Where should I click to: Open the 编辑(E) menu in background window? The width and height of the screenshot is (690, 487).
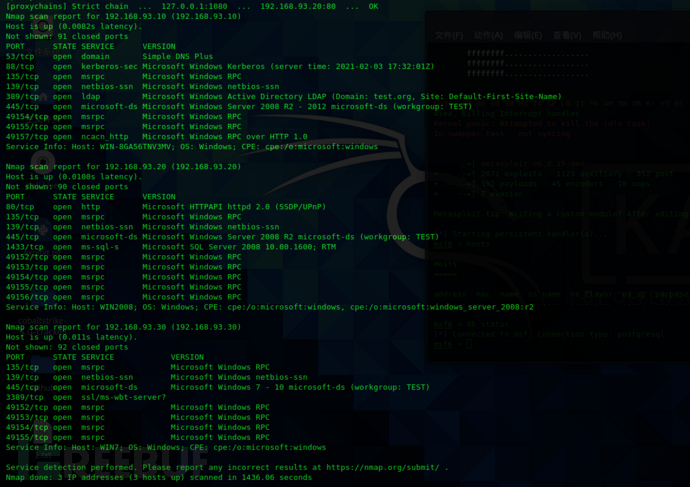click(x=528, y=35)
